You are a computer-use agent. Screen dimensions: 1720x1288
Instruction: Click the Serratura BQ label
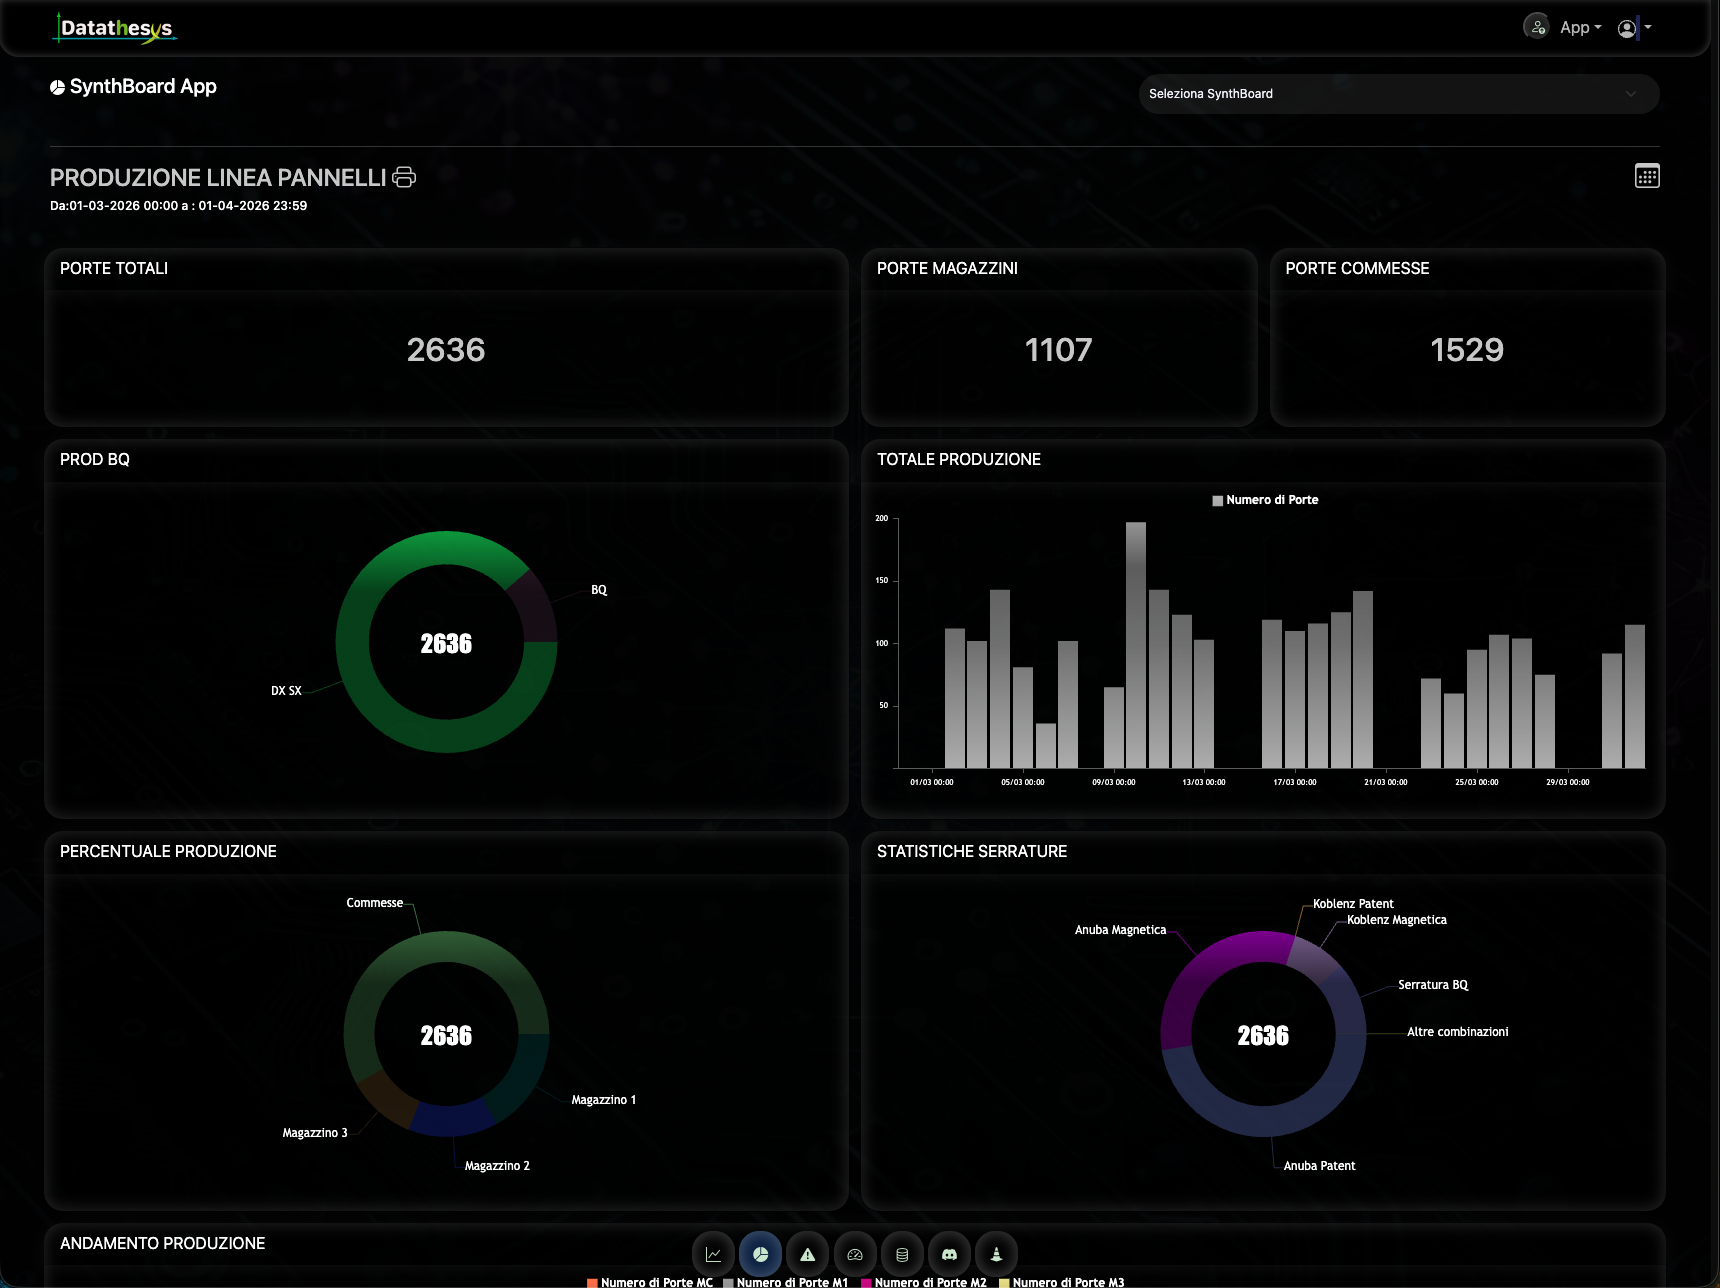pyautogui.click(x=1433, y=985)
